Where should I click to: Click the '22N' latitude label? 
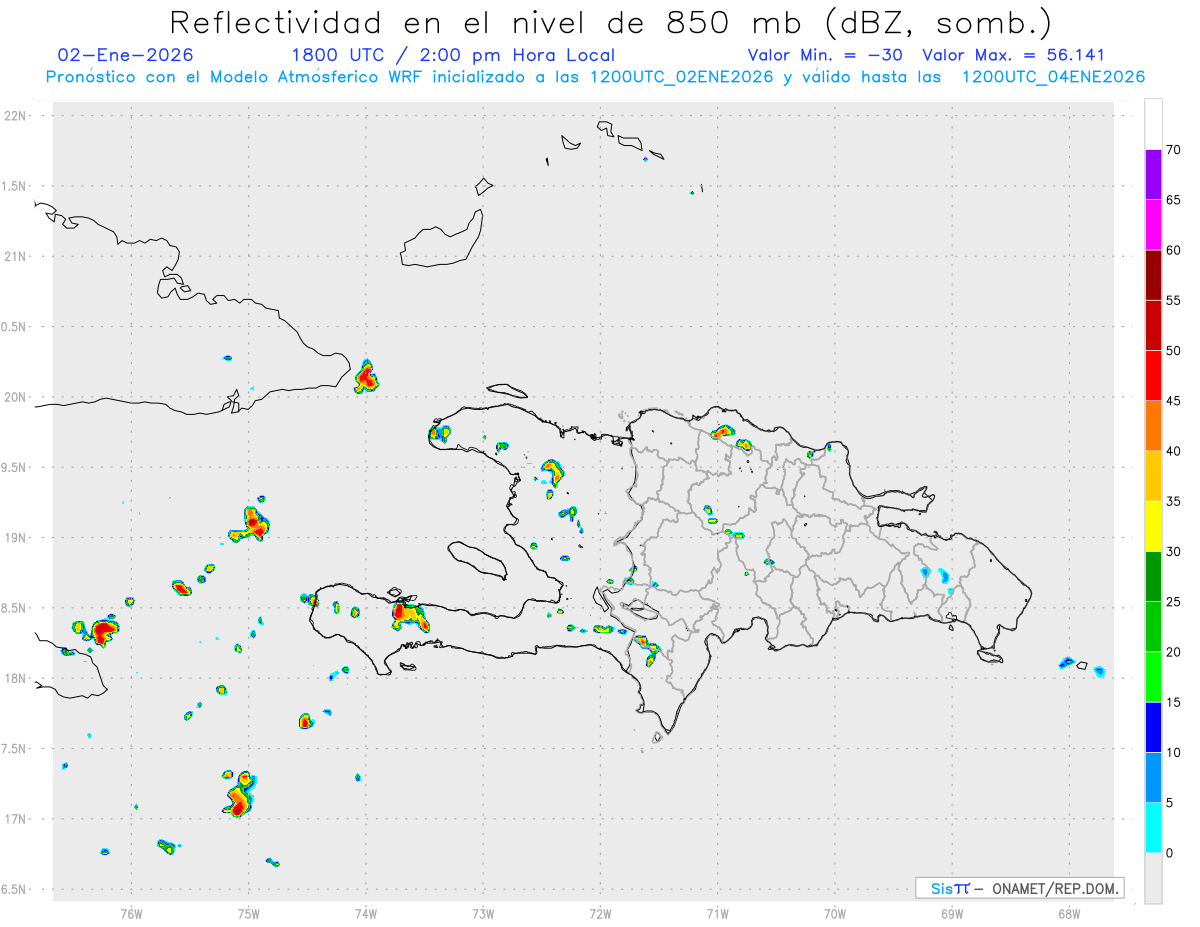(x=17, y=116)
